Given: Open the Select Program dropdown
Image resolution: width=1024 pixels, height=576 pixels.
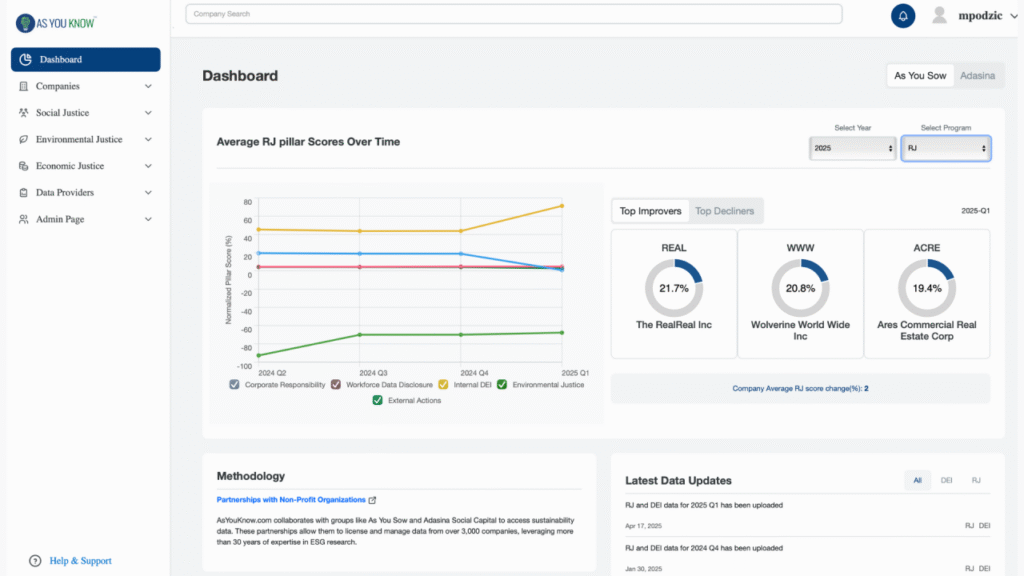Looking at the screenshot, I should [946, 148].
